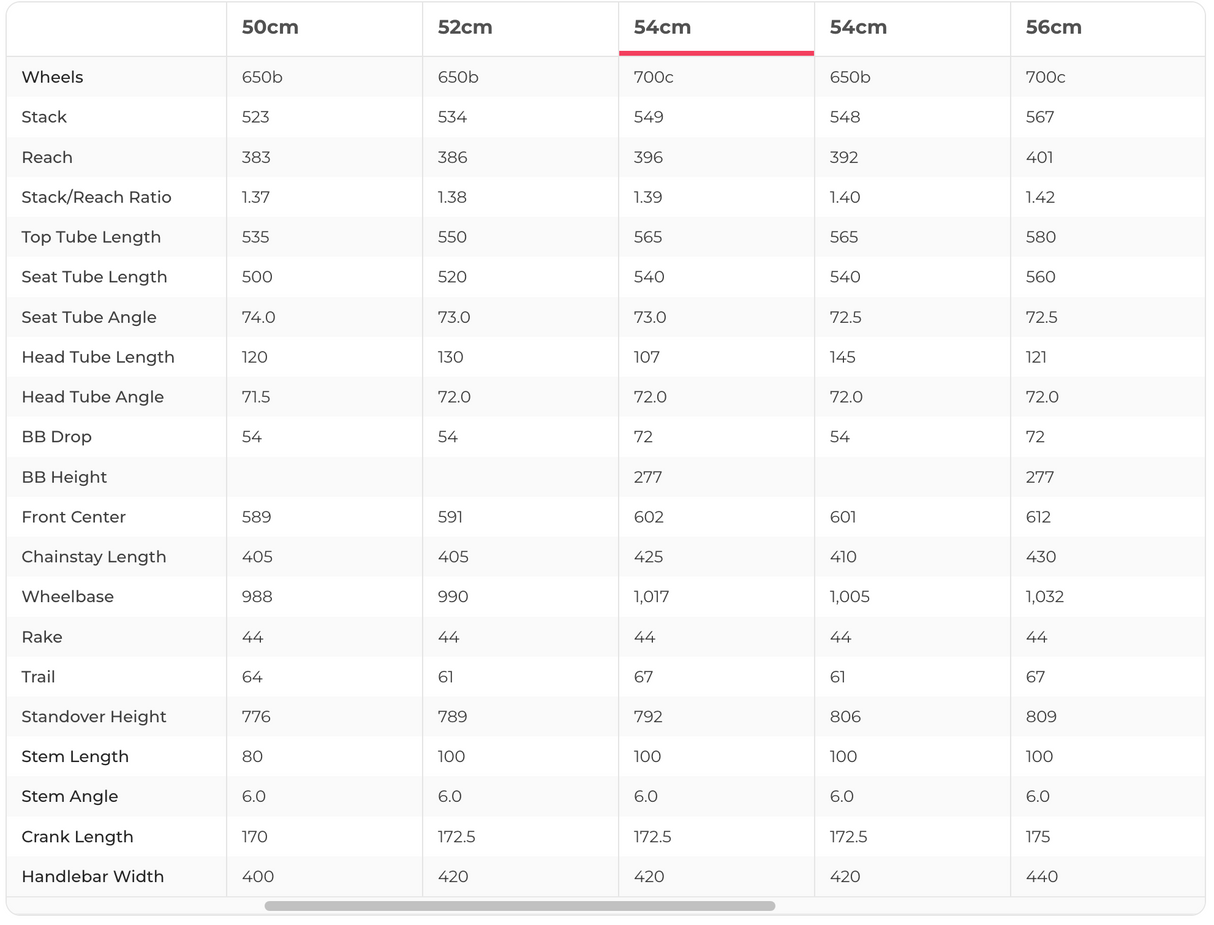Click the 54cm header with red underline

[x=662, y=28]
